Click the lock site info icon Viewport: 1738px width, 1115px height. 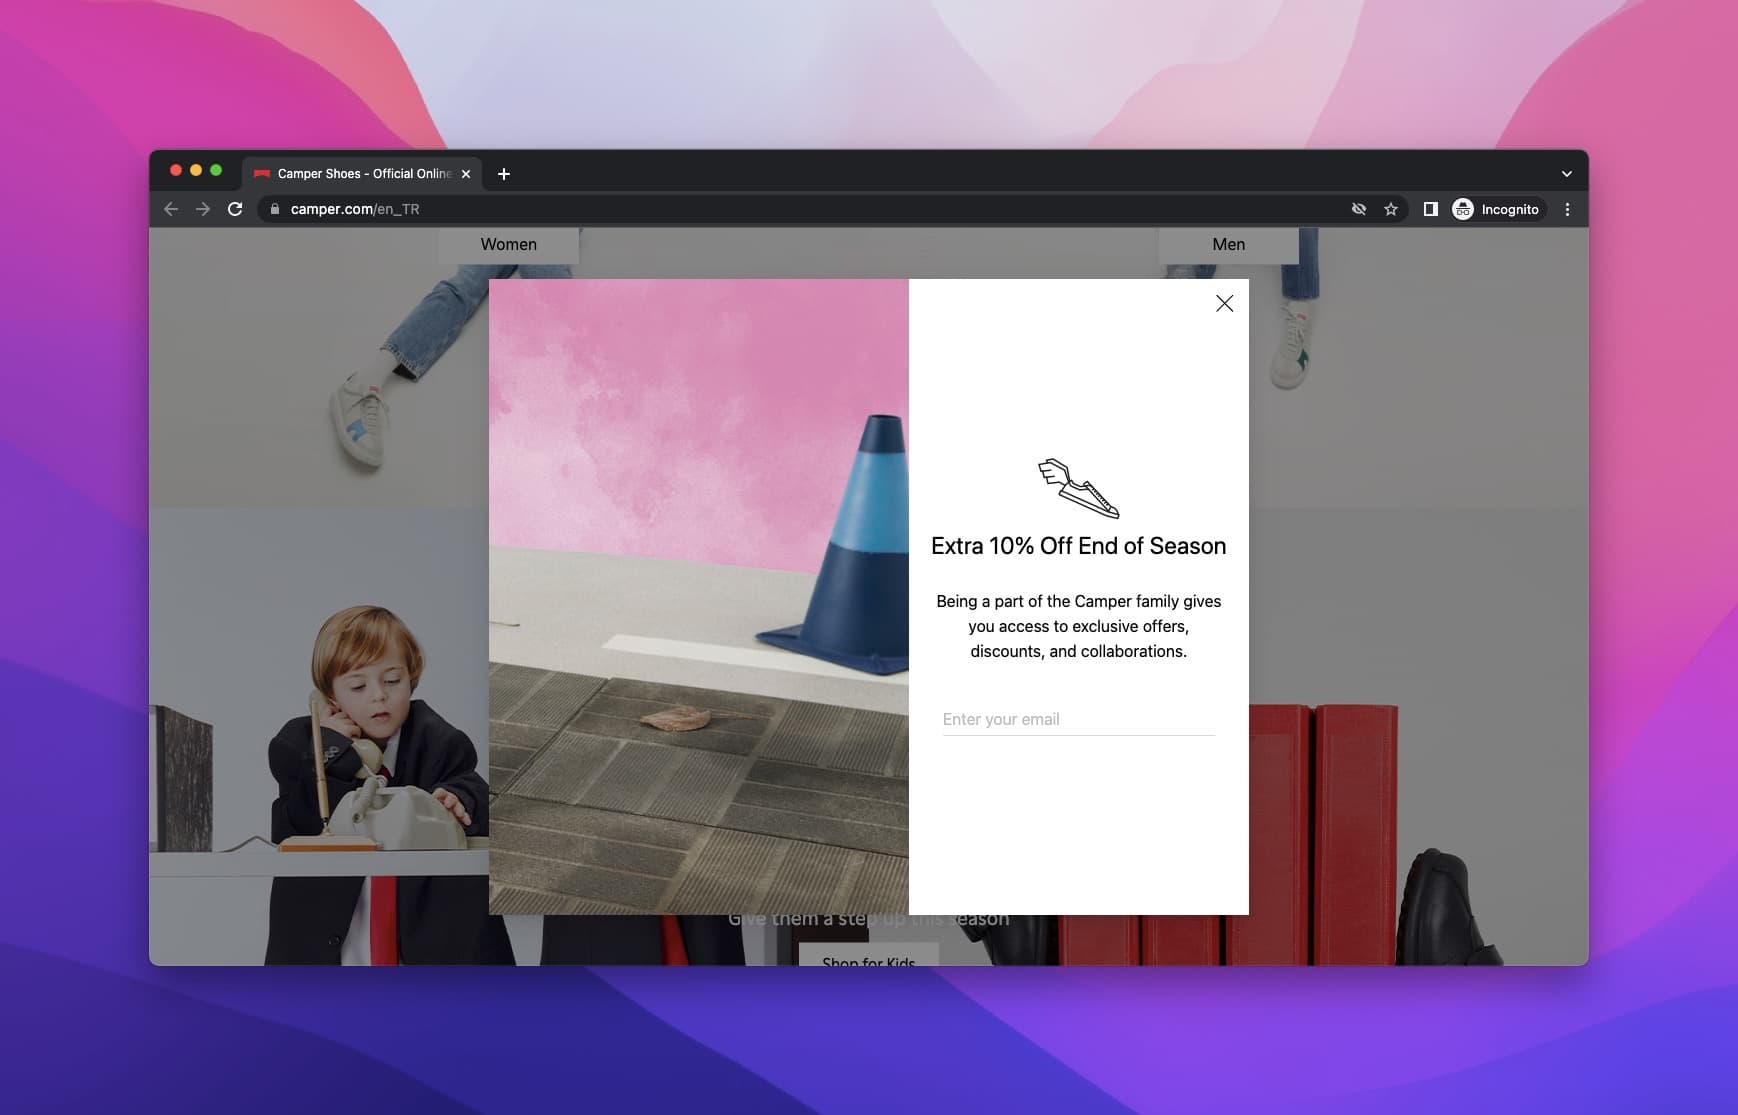click(275, 209)
